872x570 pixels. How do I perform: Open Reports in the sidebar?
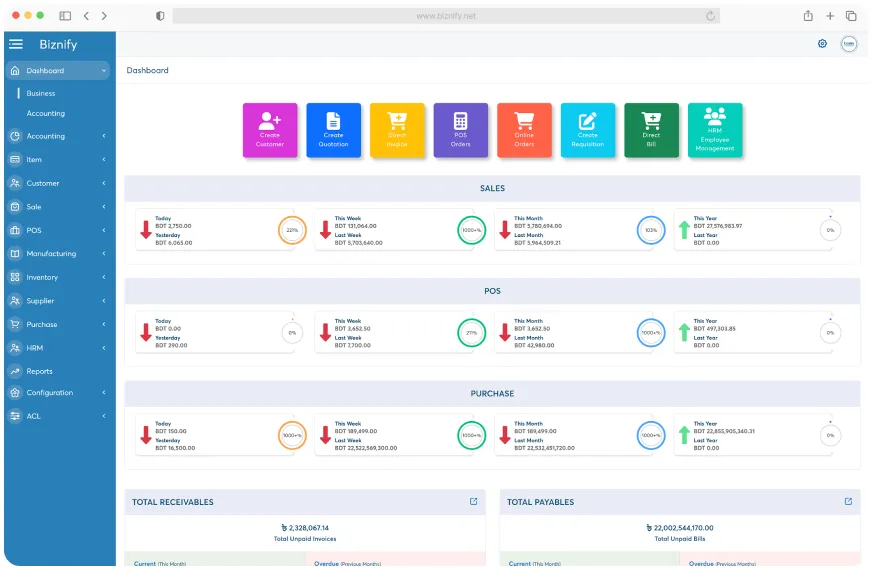40,371
